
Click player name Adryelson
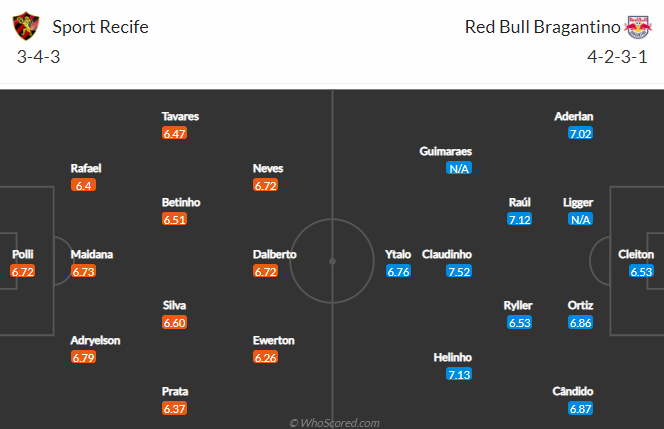(95, 340)
